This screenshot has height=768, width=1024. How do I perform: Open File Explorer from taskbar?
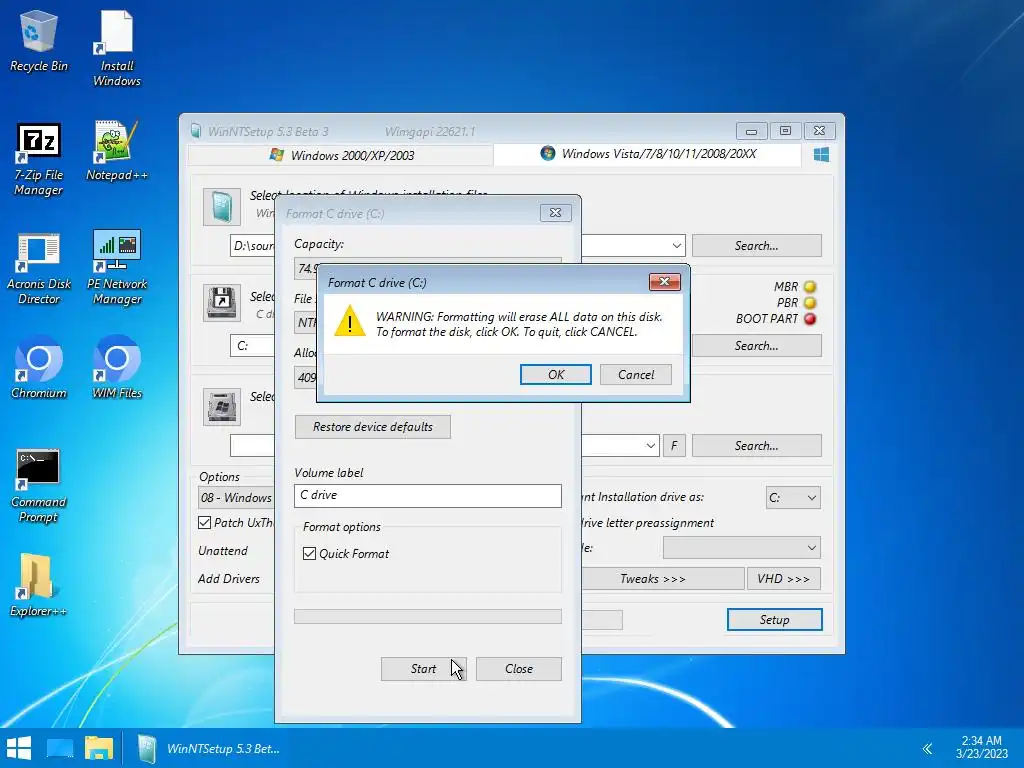tap(99, 748)
